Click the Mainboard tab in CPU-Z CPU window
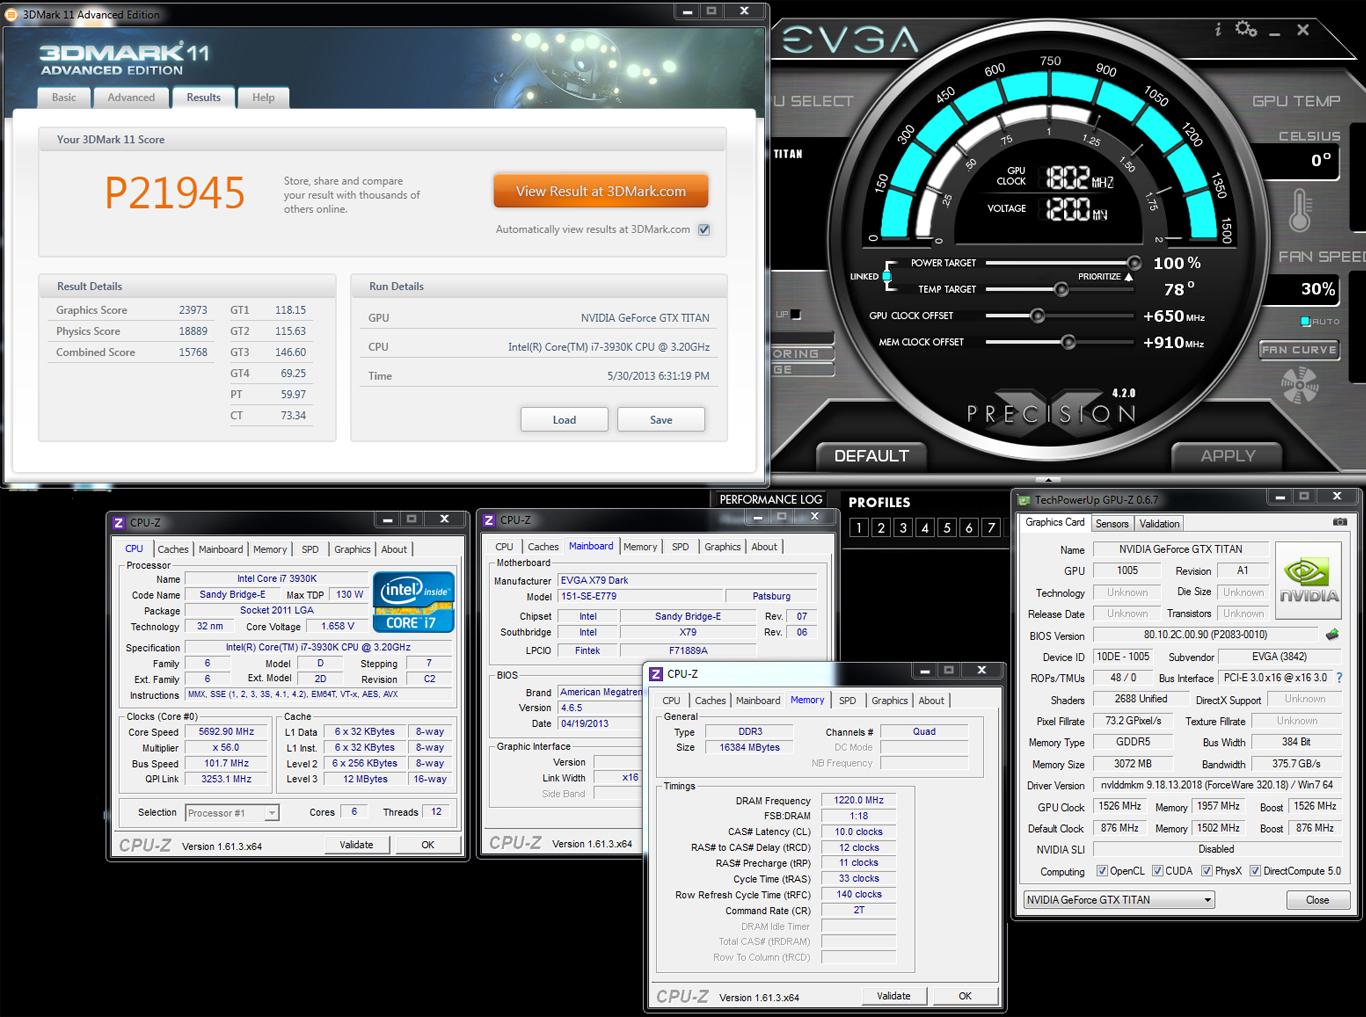Image resolution: width=1366 pixels, height=1017 pixels. tap(220, 549)
